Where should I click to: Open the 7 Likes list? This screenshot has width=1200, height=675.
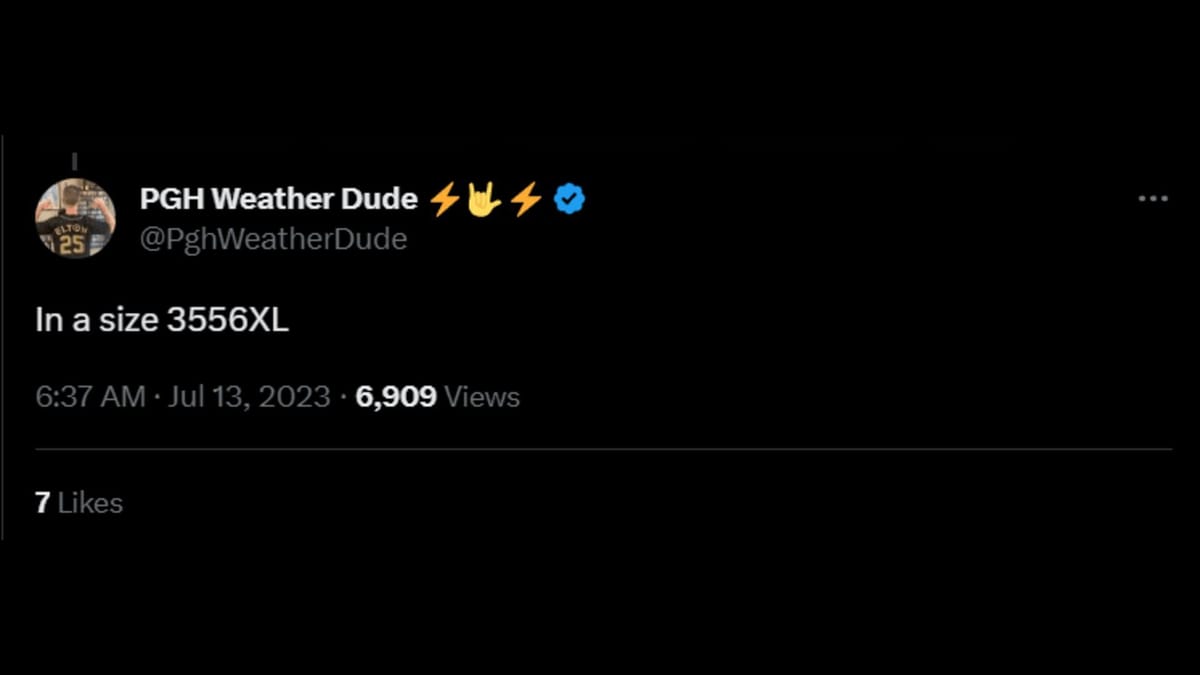[x=79, y=503]
